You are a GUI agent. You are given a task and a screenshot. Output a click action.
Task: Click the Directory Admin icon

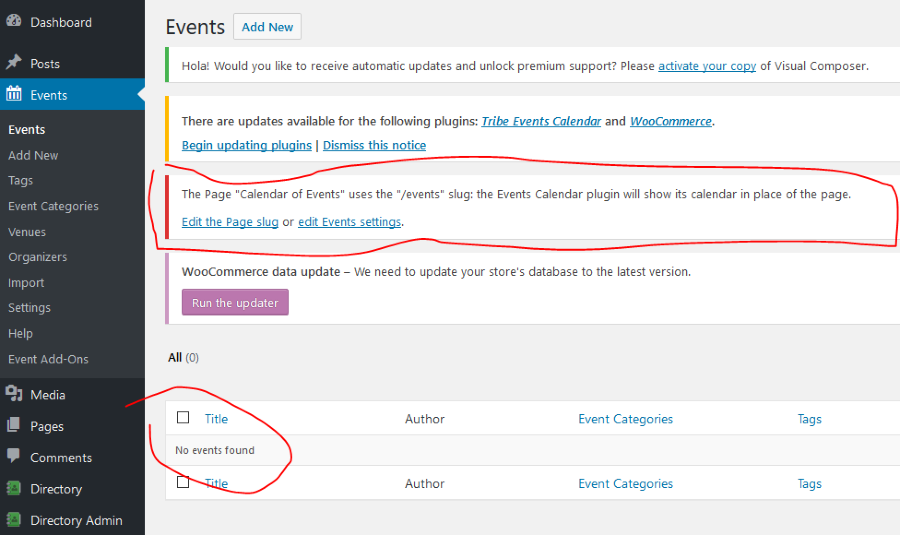tap(14, 520)
